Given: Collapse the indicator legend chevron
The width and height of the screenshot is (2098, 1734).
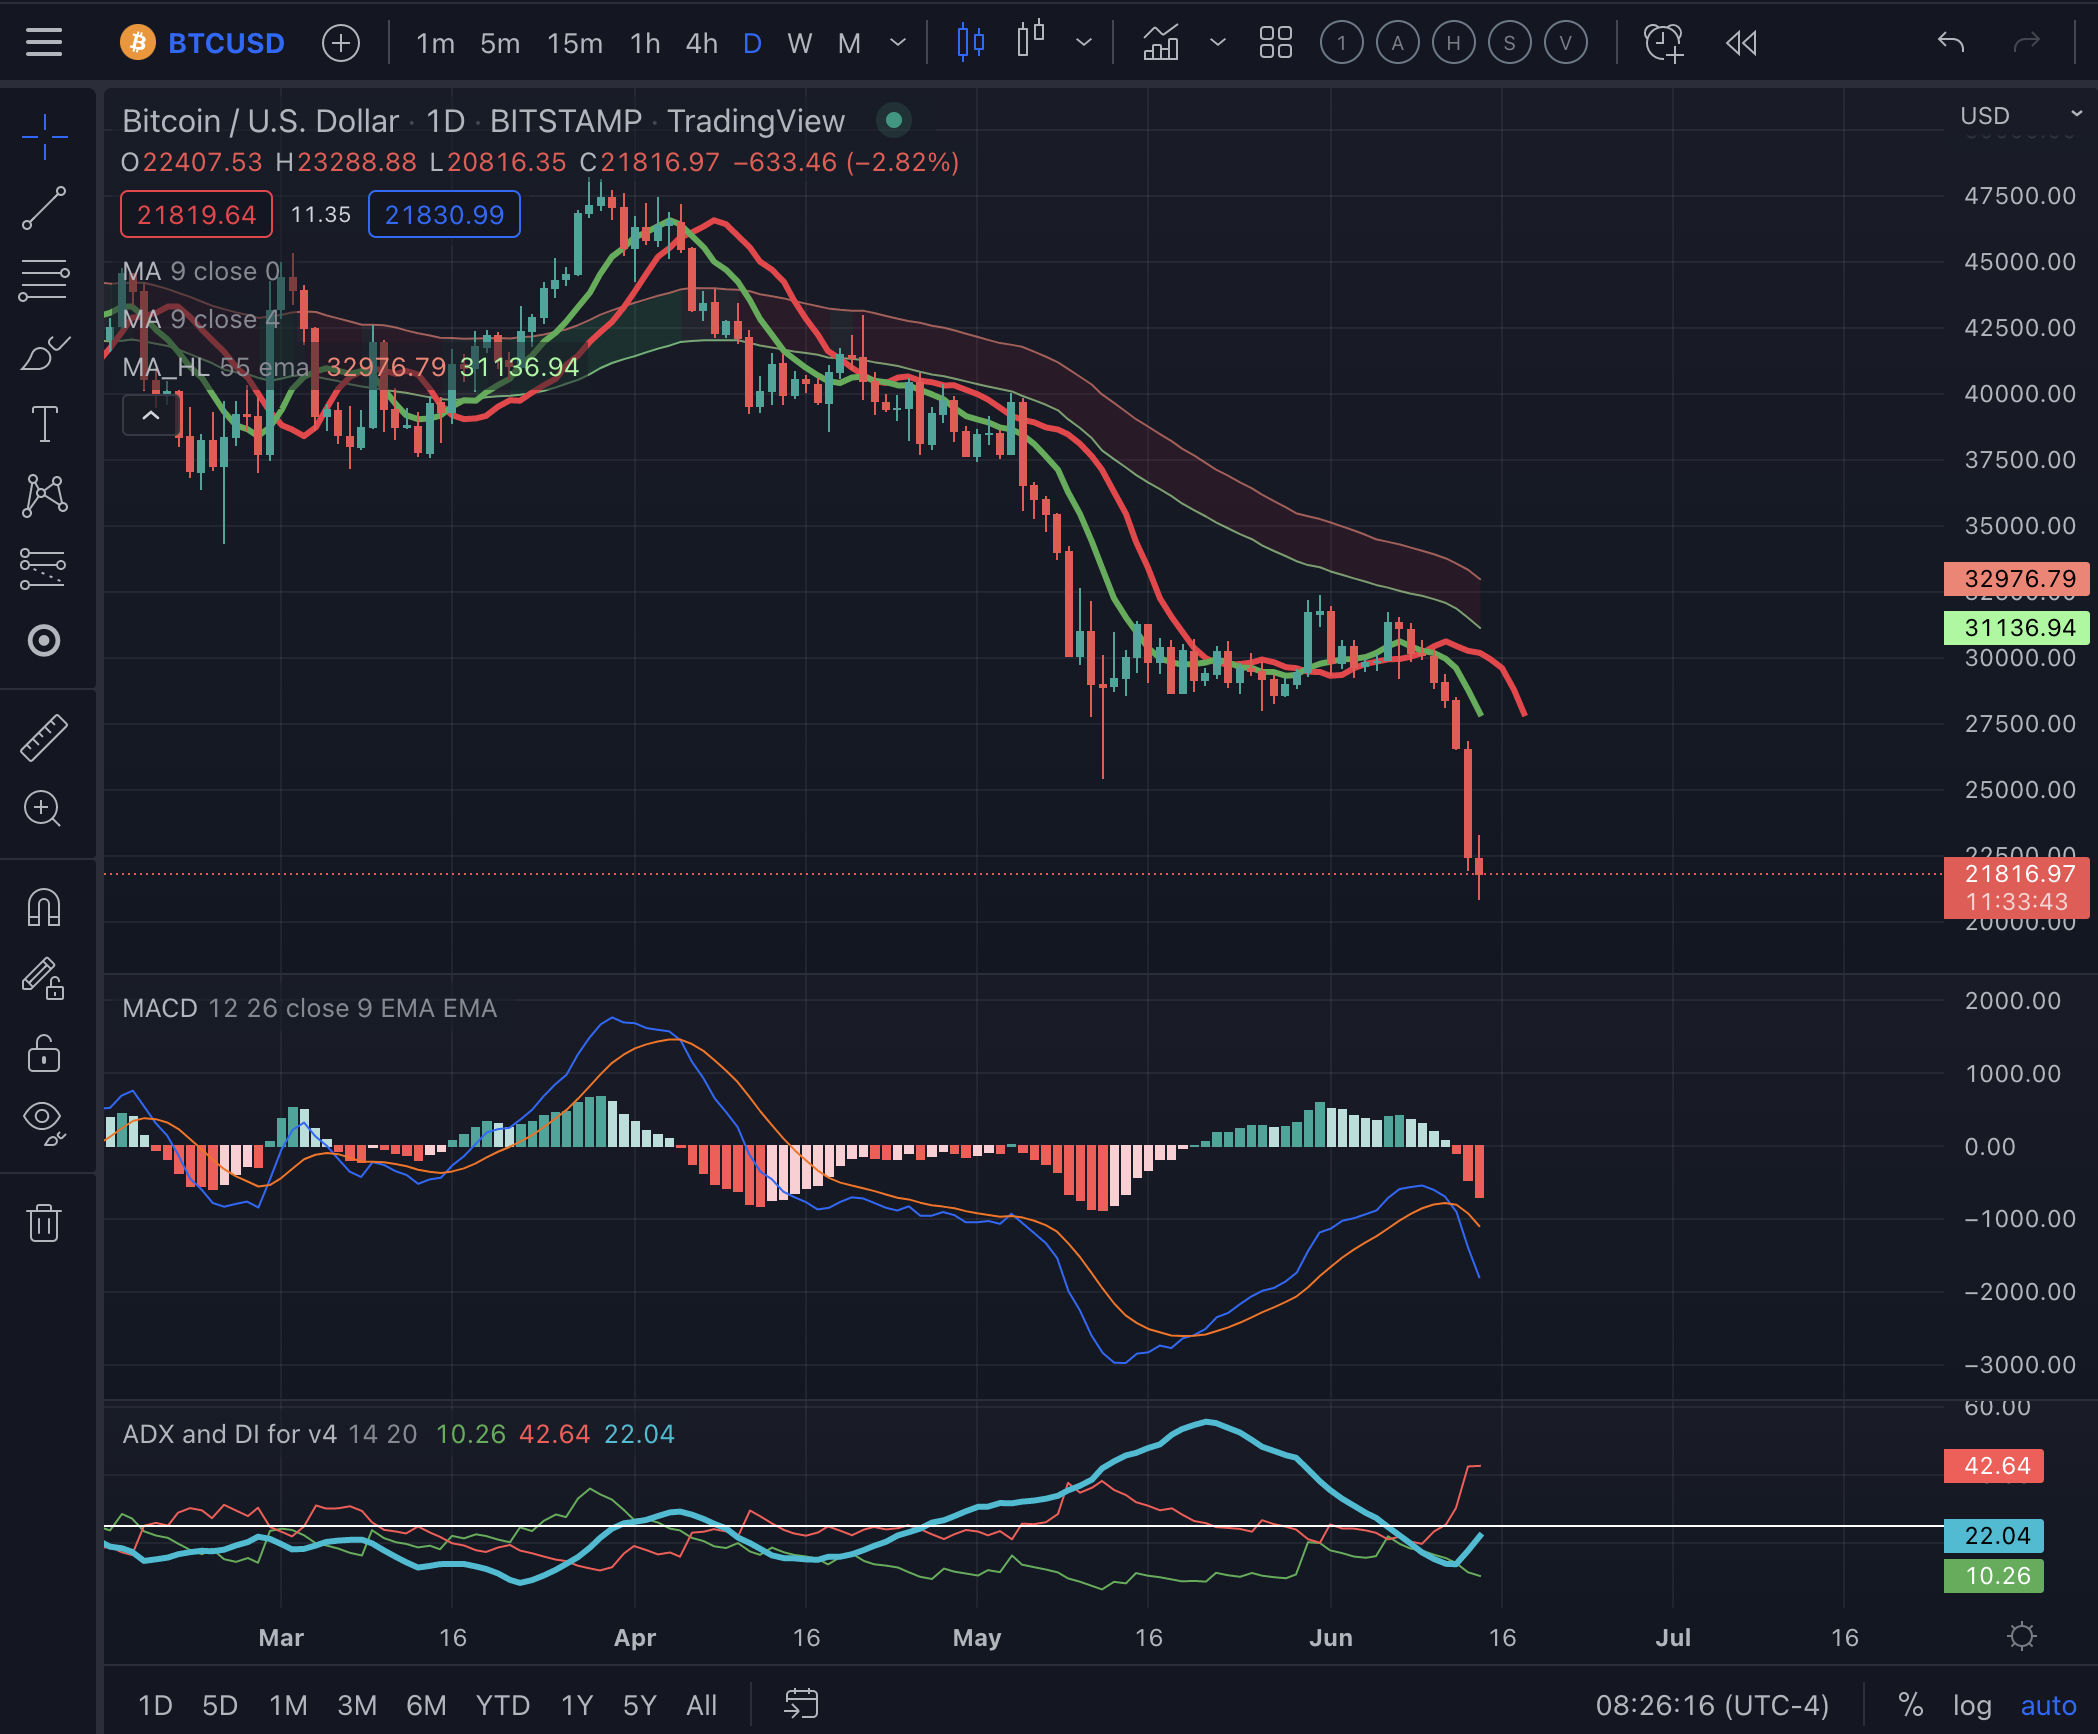Looking at the screenshot, I should click(151, 415).
